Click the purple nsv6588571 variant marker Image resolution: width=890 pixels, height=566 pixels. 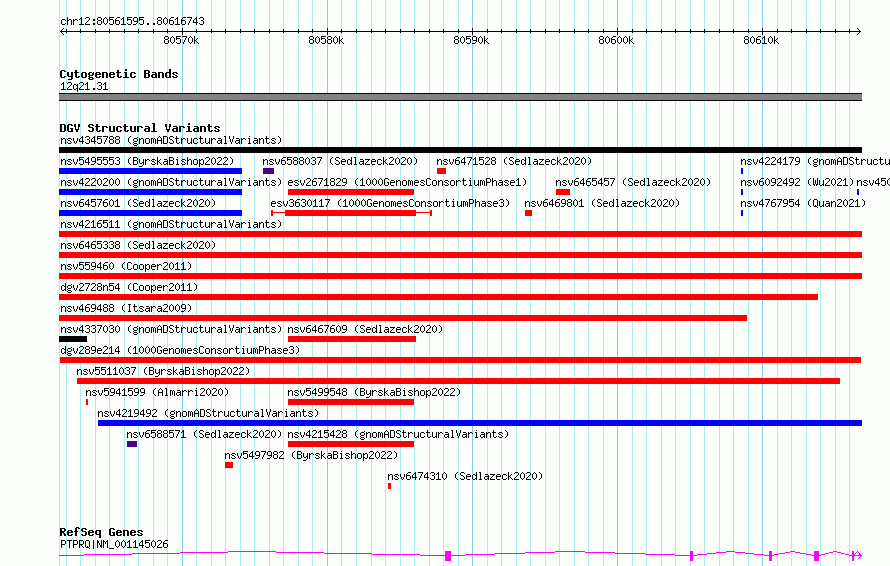(x=132, y=444)
